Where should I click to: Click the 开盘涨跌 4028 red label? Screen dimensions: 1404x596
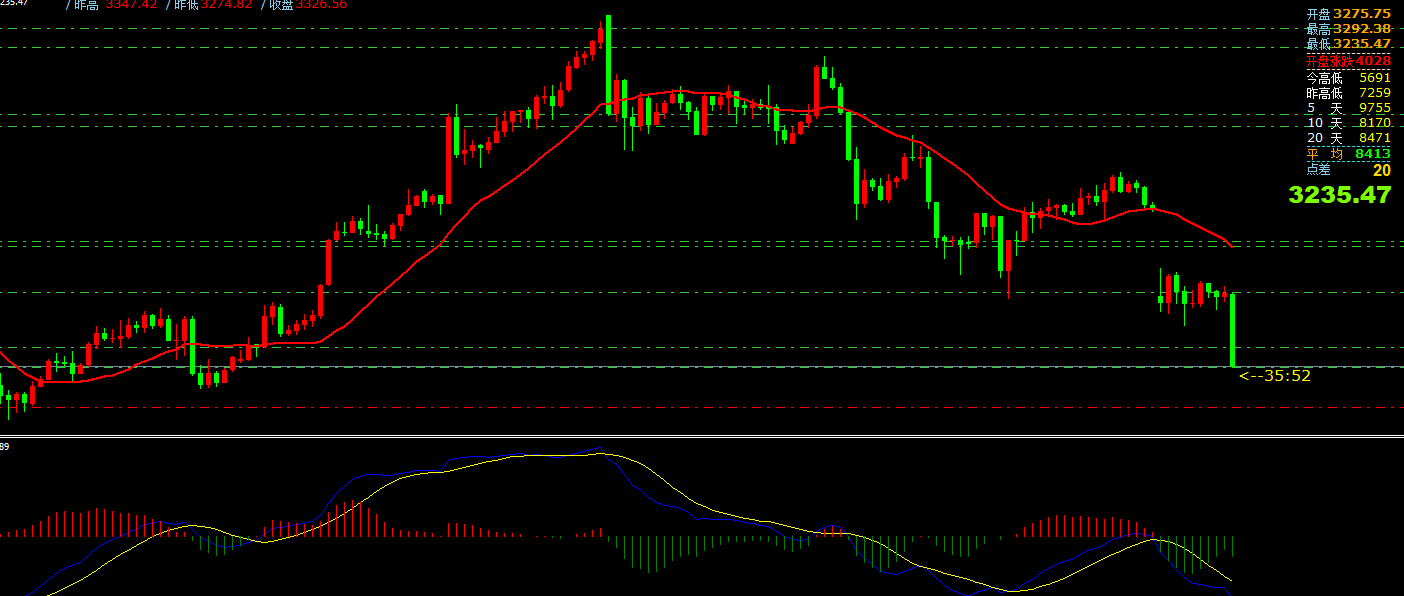pyautogui.click(x=1348, y=61)
